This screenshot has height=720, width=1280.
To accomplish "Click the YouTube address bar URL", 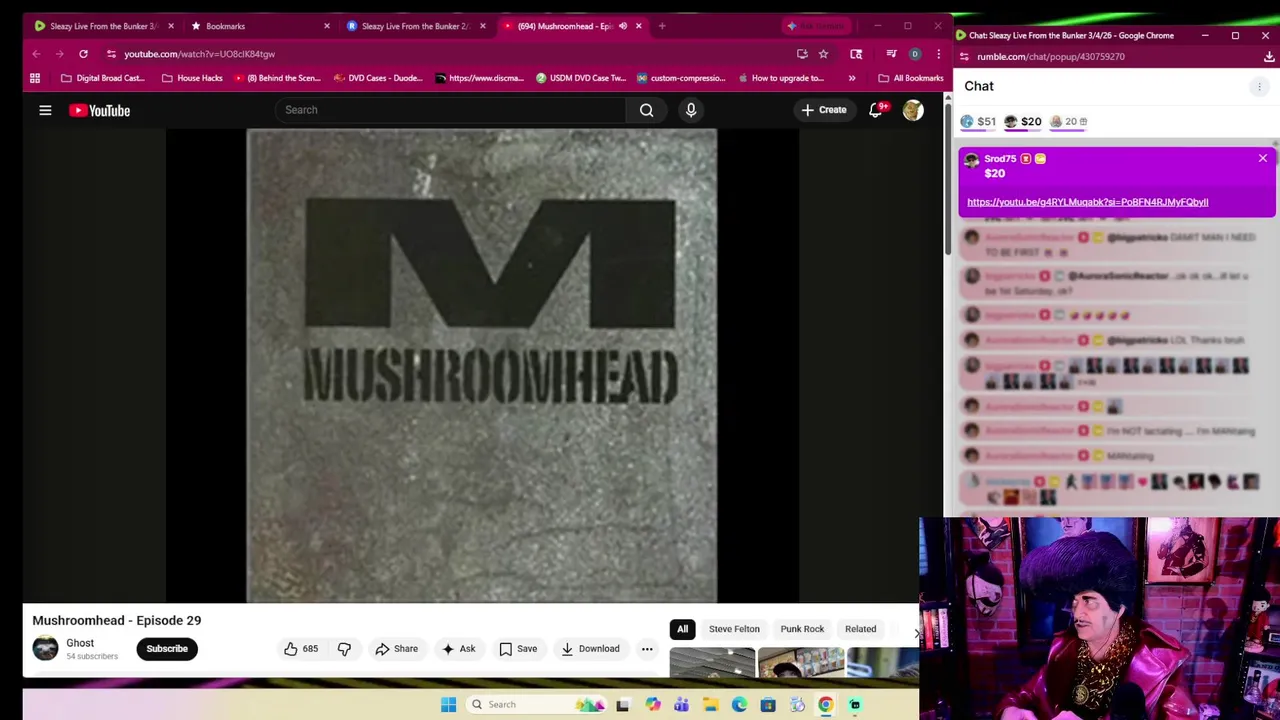I will [x=199, y=54].
